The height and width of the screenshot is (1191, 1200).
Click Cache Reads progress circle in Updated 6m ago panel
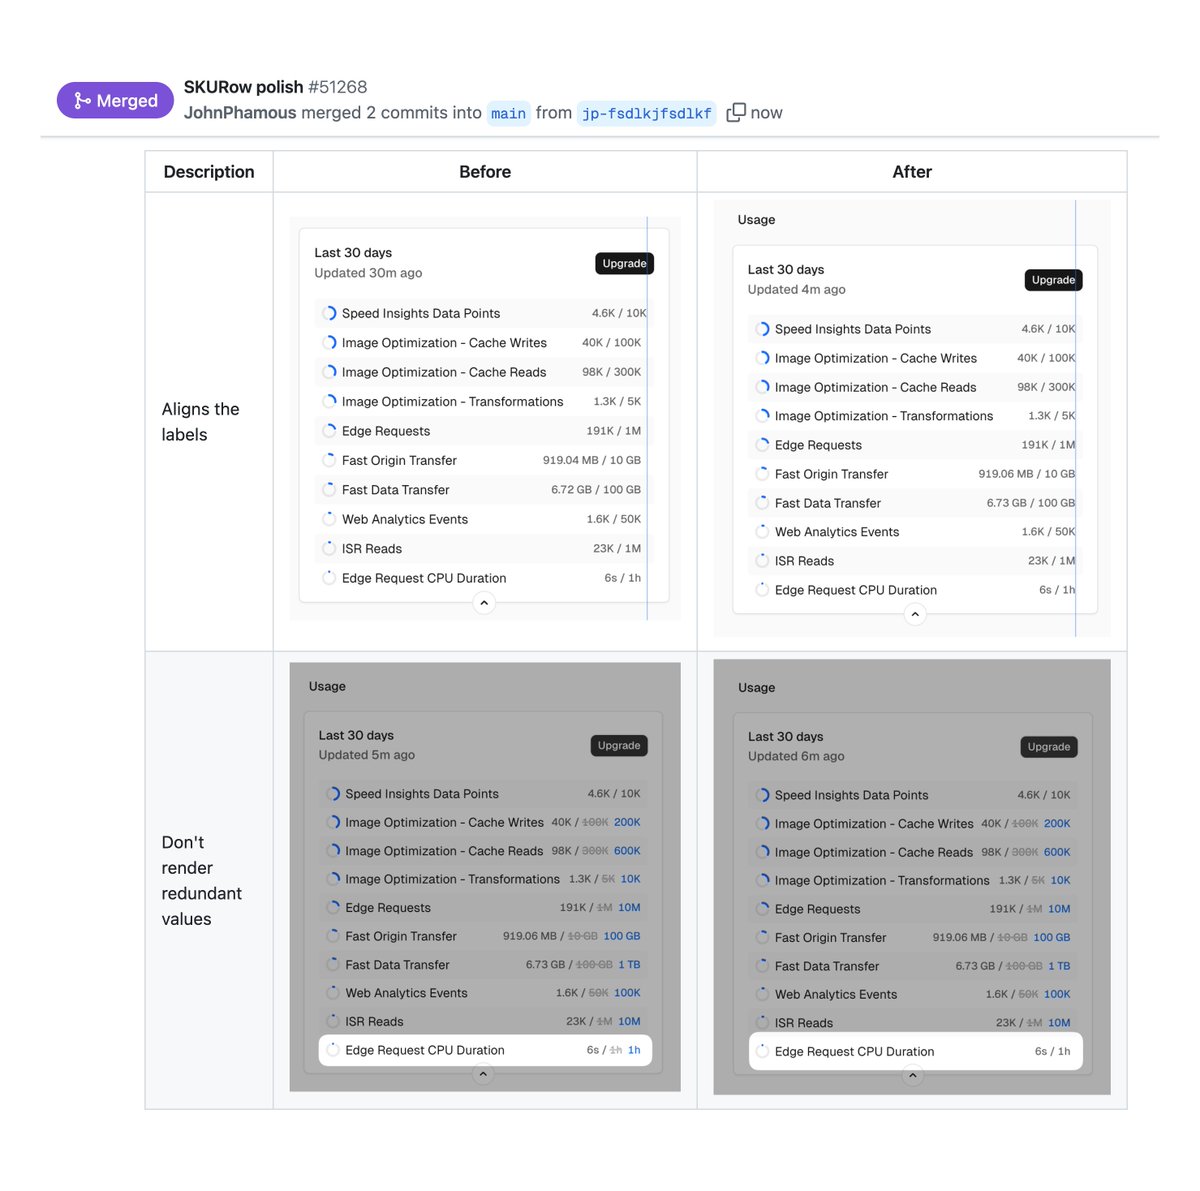pyautogui.click(x=762, y=852)
